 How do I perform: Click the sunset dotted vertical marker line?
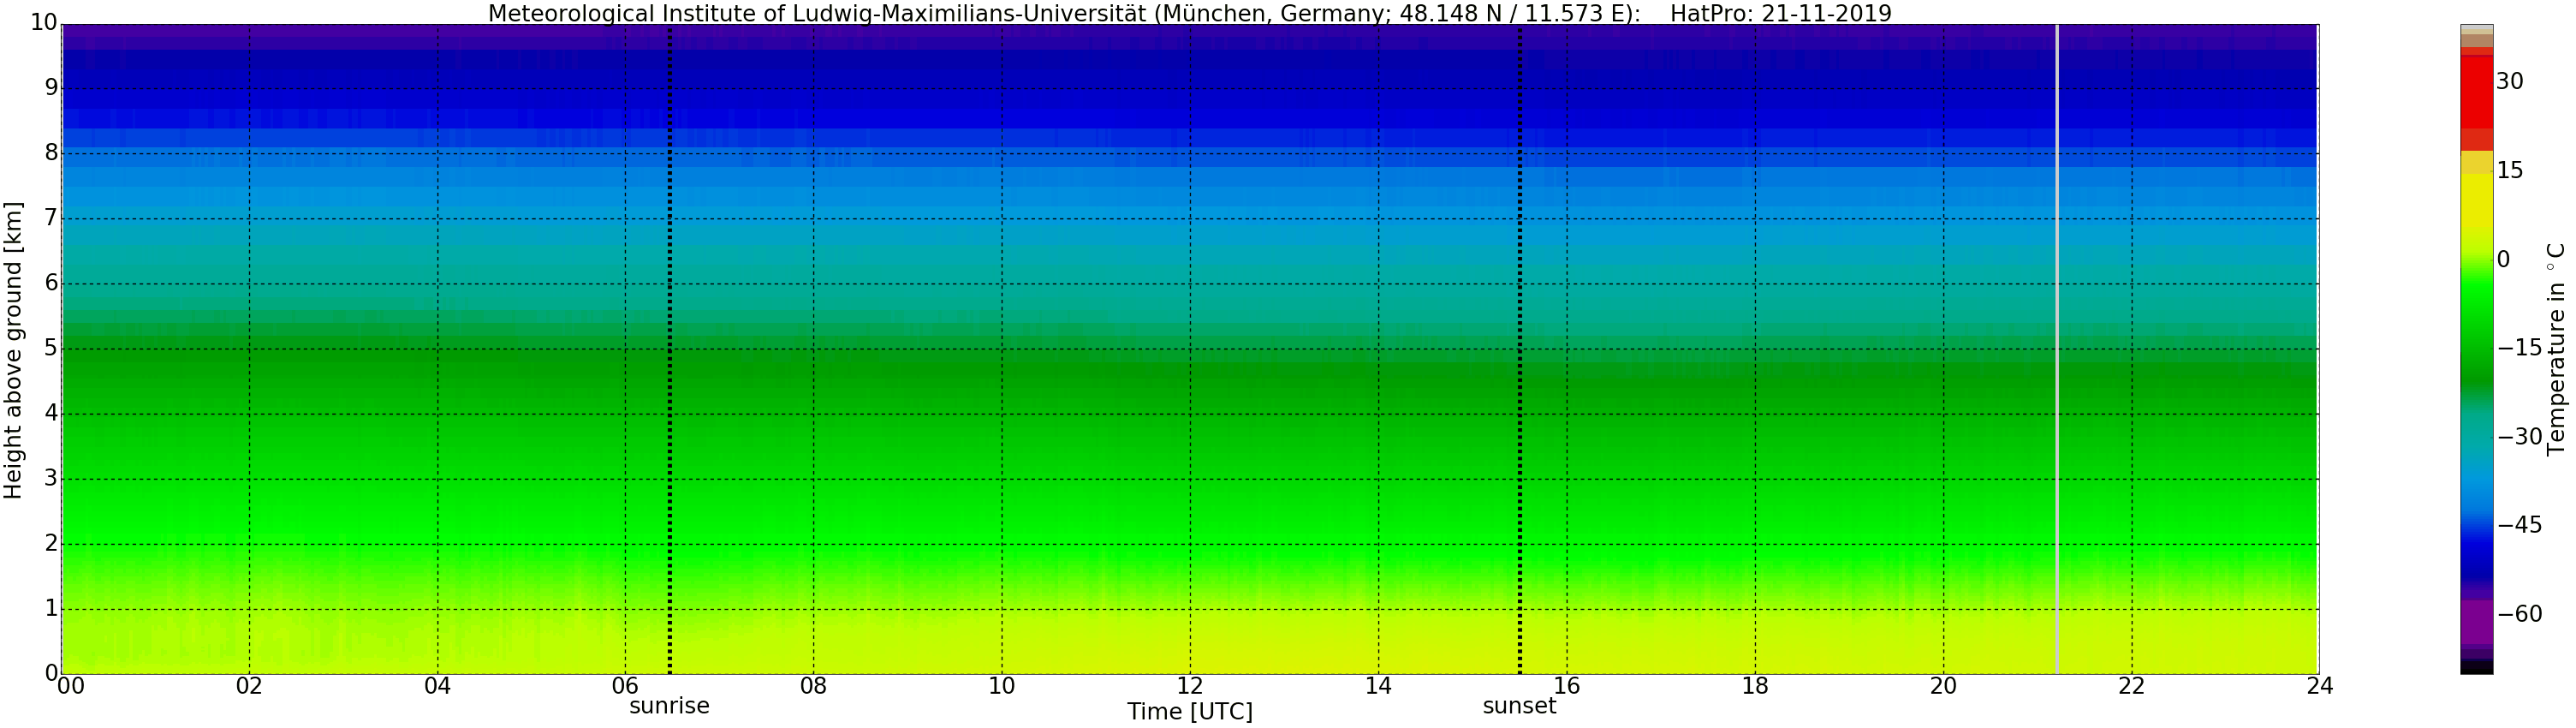tap(1519, 350)
